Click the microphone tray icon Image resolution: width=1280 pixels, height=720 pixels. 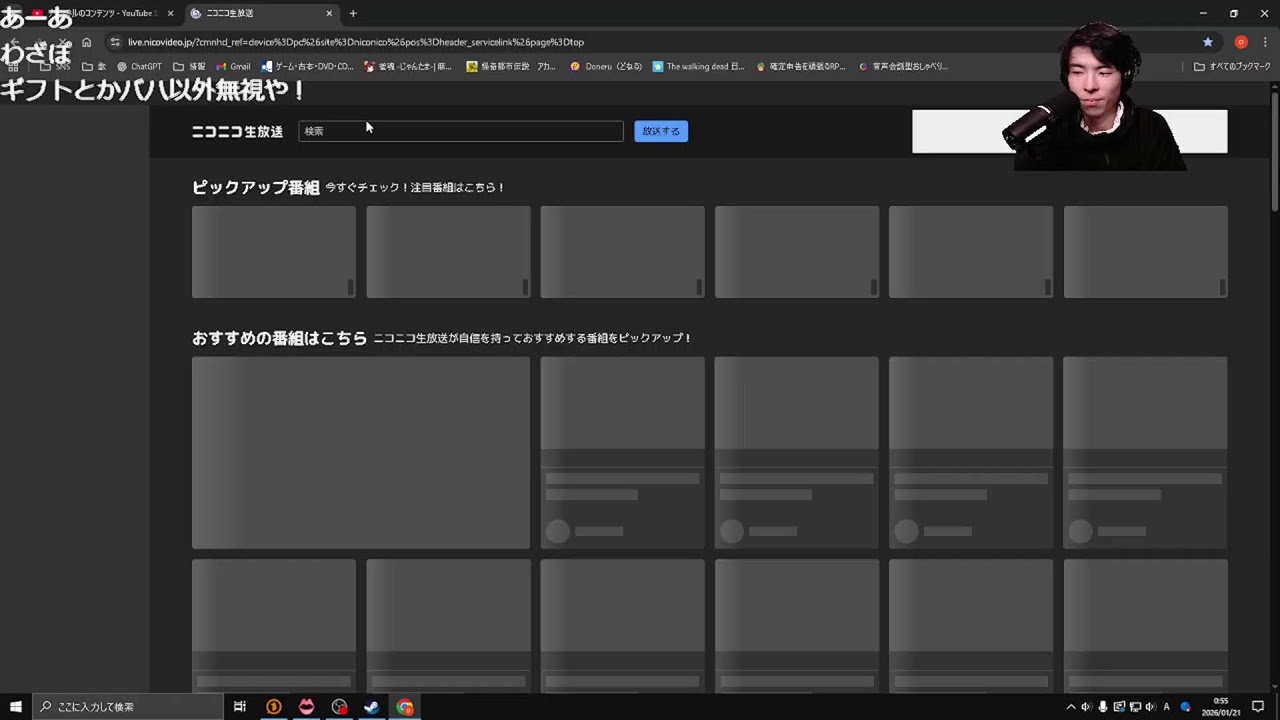[1103, 707]
